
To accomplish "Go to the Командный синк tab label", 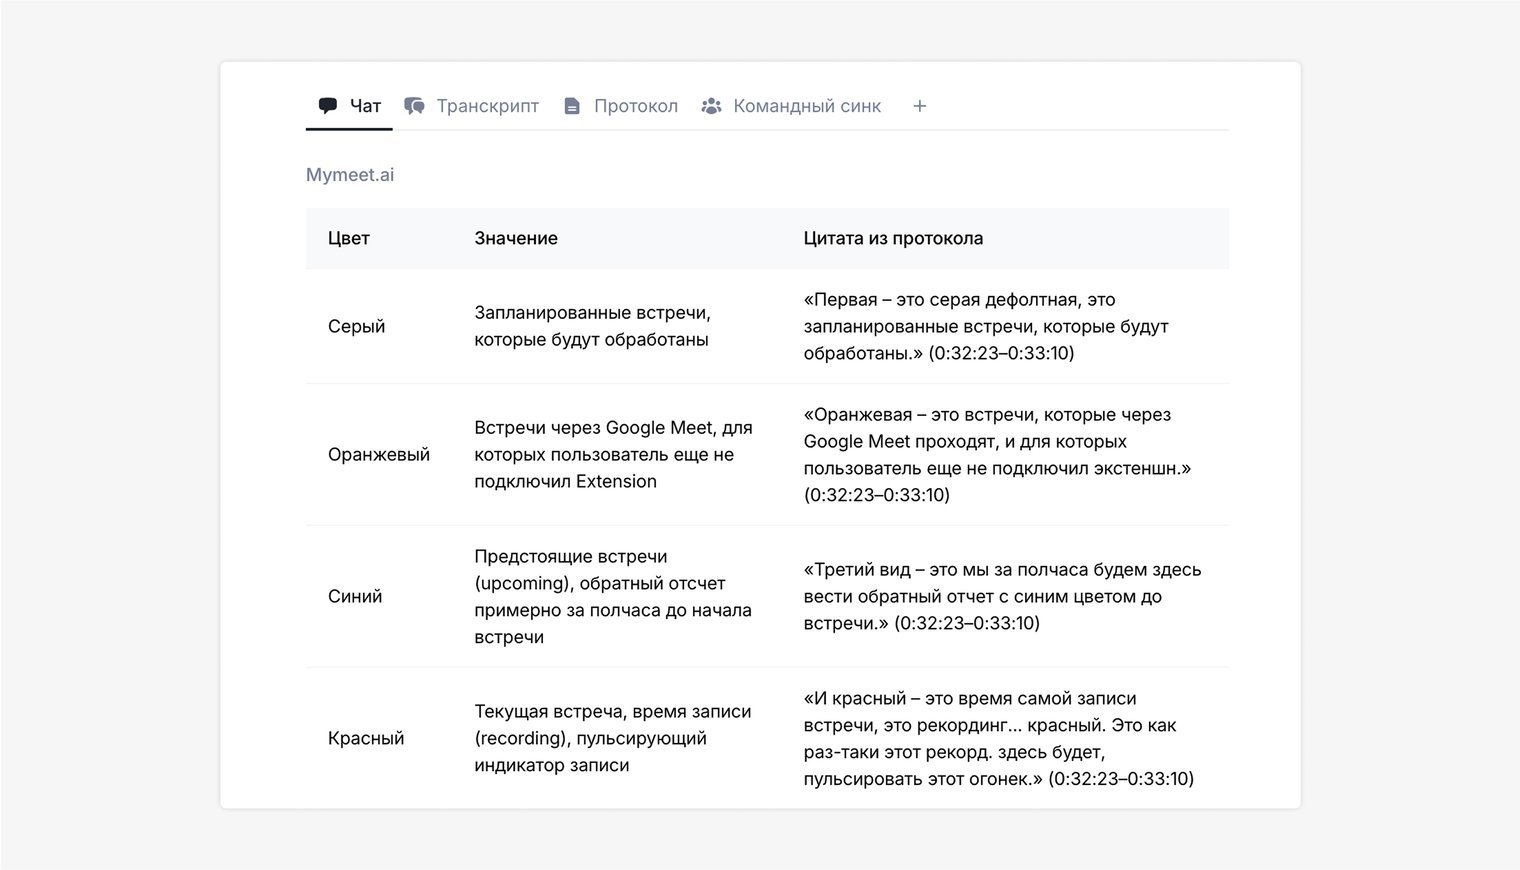I will tap(806, 106).
